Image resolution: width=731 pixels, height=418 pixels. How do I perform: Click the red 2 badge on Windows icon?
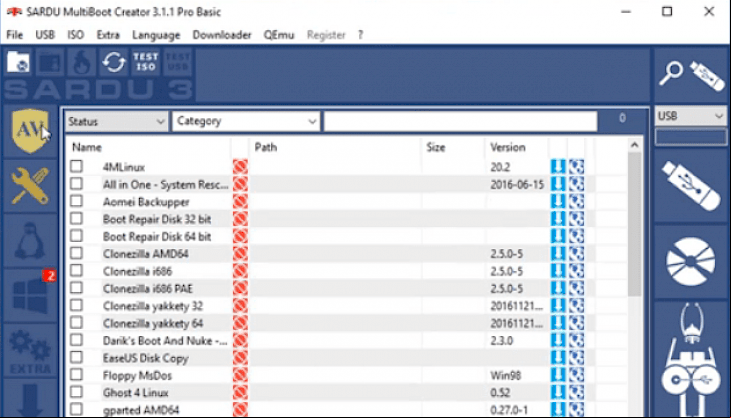point(49,275)
